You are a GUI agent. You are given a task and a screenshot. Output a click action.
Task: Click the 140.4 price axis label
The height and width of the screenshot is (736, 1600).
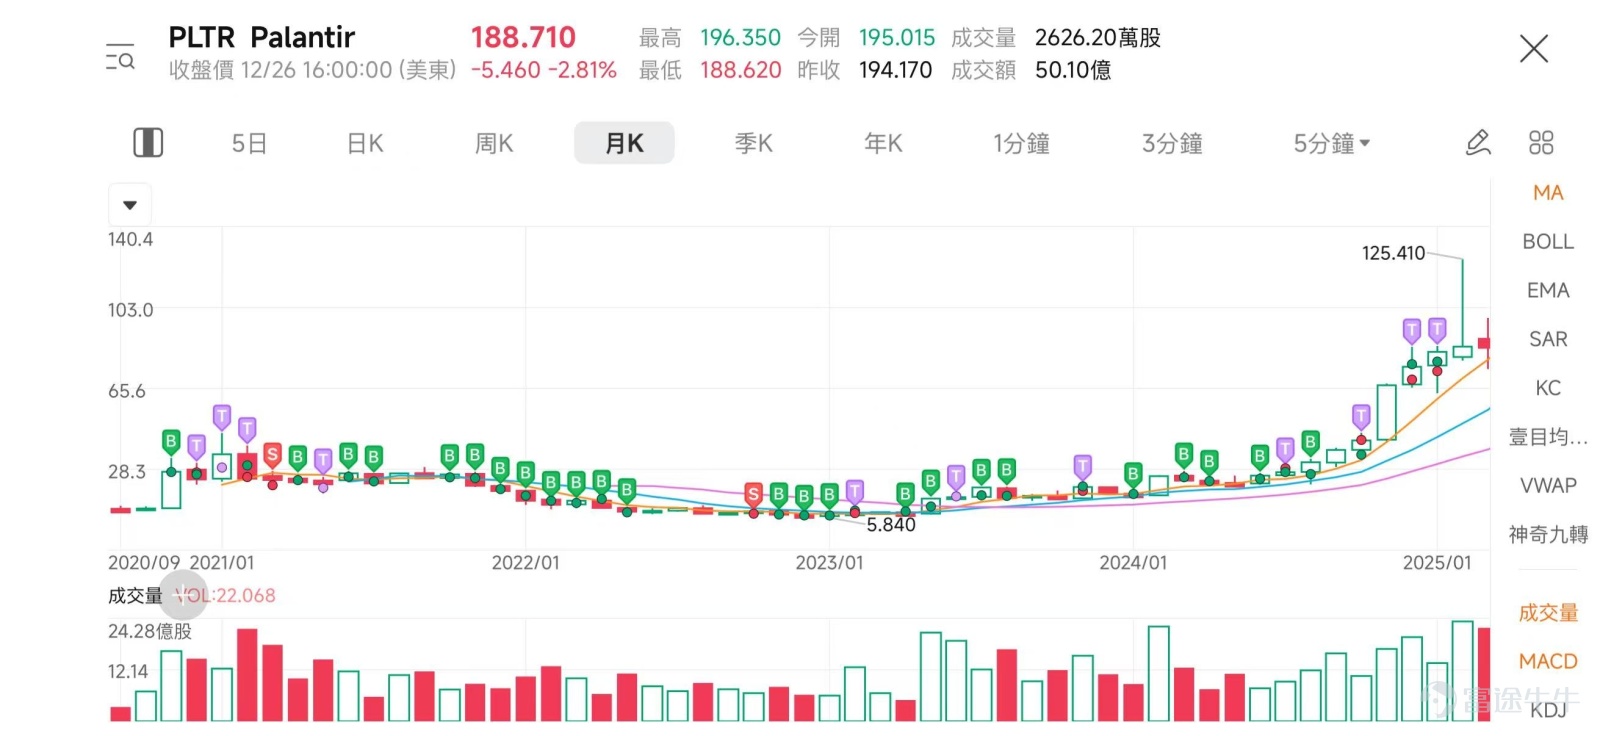click(130, 239)
